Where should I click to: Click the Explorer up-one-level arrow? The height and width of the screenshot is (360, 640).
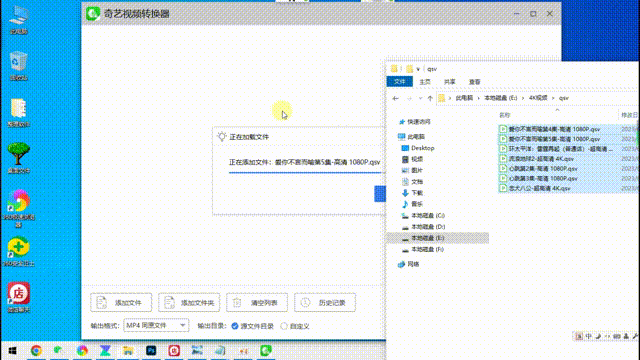click(430, 98)
